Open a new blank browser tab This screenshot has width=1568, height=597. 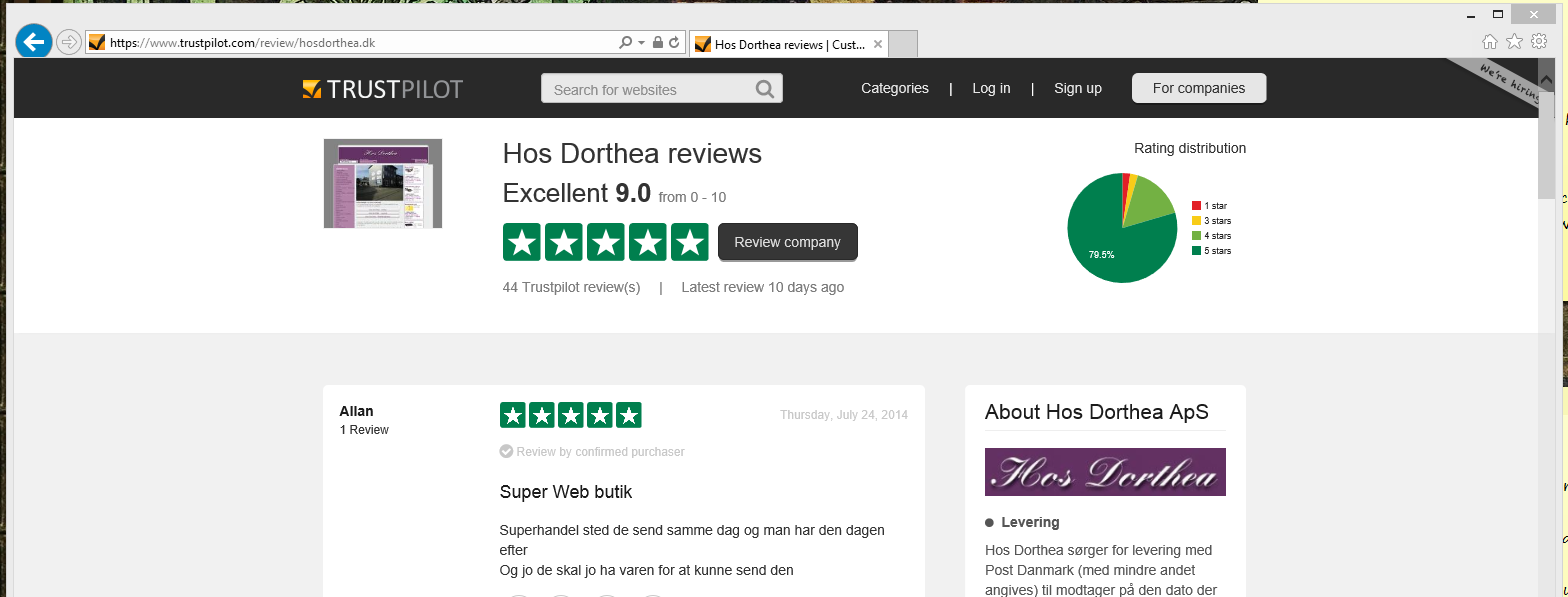point(903,44)
